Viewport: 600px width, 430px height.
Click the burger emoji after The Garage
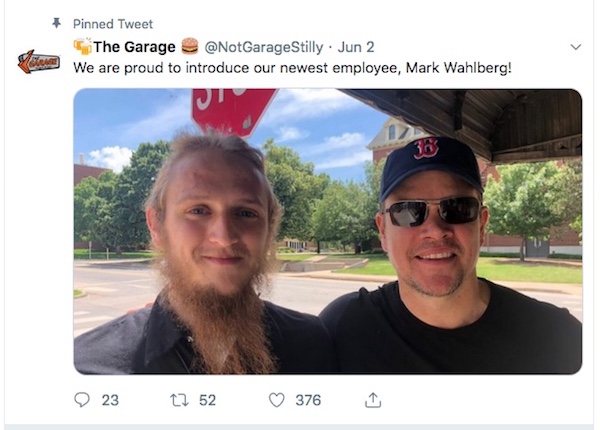190,46
